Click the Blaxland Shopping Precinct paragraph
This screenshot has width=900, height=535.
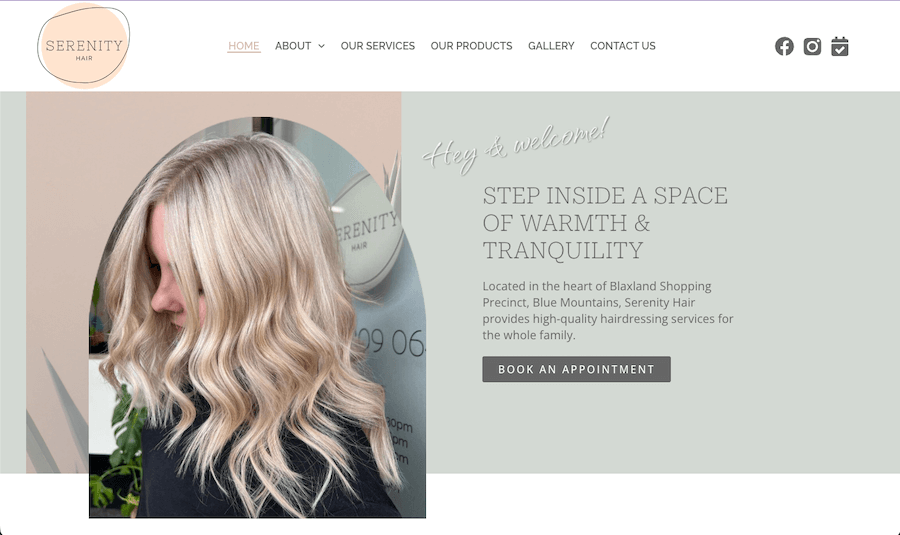(608, 311)
